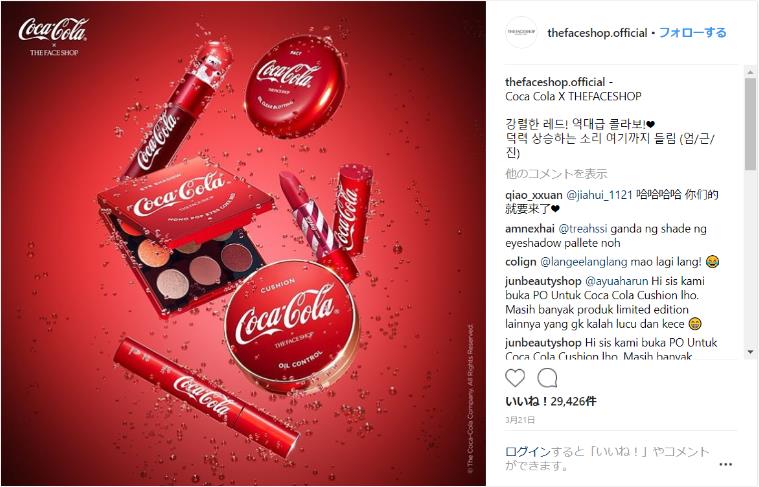Screen dimensions: 759x487
Task: Expand 他のコメントを表示 to load comments
Action: 556,173
